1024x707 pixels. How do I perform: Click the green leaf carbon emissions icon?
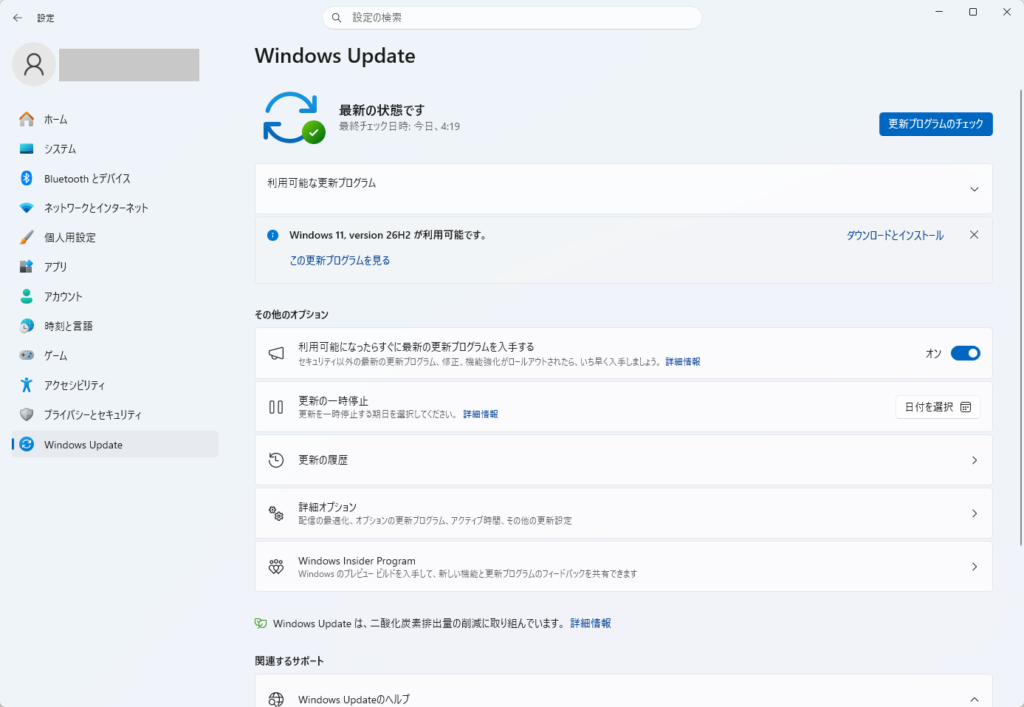pyautogui.click(x=261, y=623)
